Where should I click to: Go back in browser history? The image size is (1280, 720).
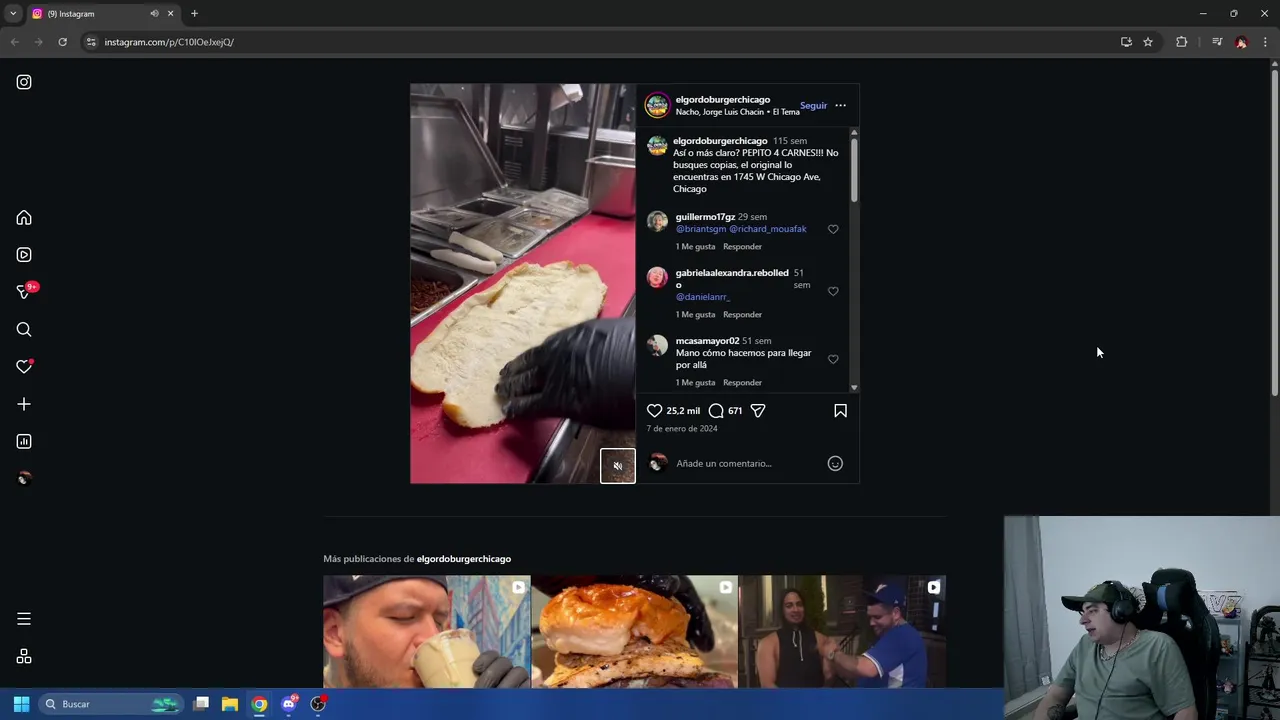pyautogui.click(x=14, y=42)
